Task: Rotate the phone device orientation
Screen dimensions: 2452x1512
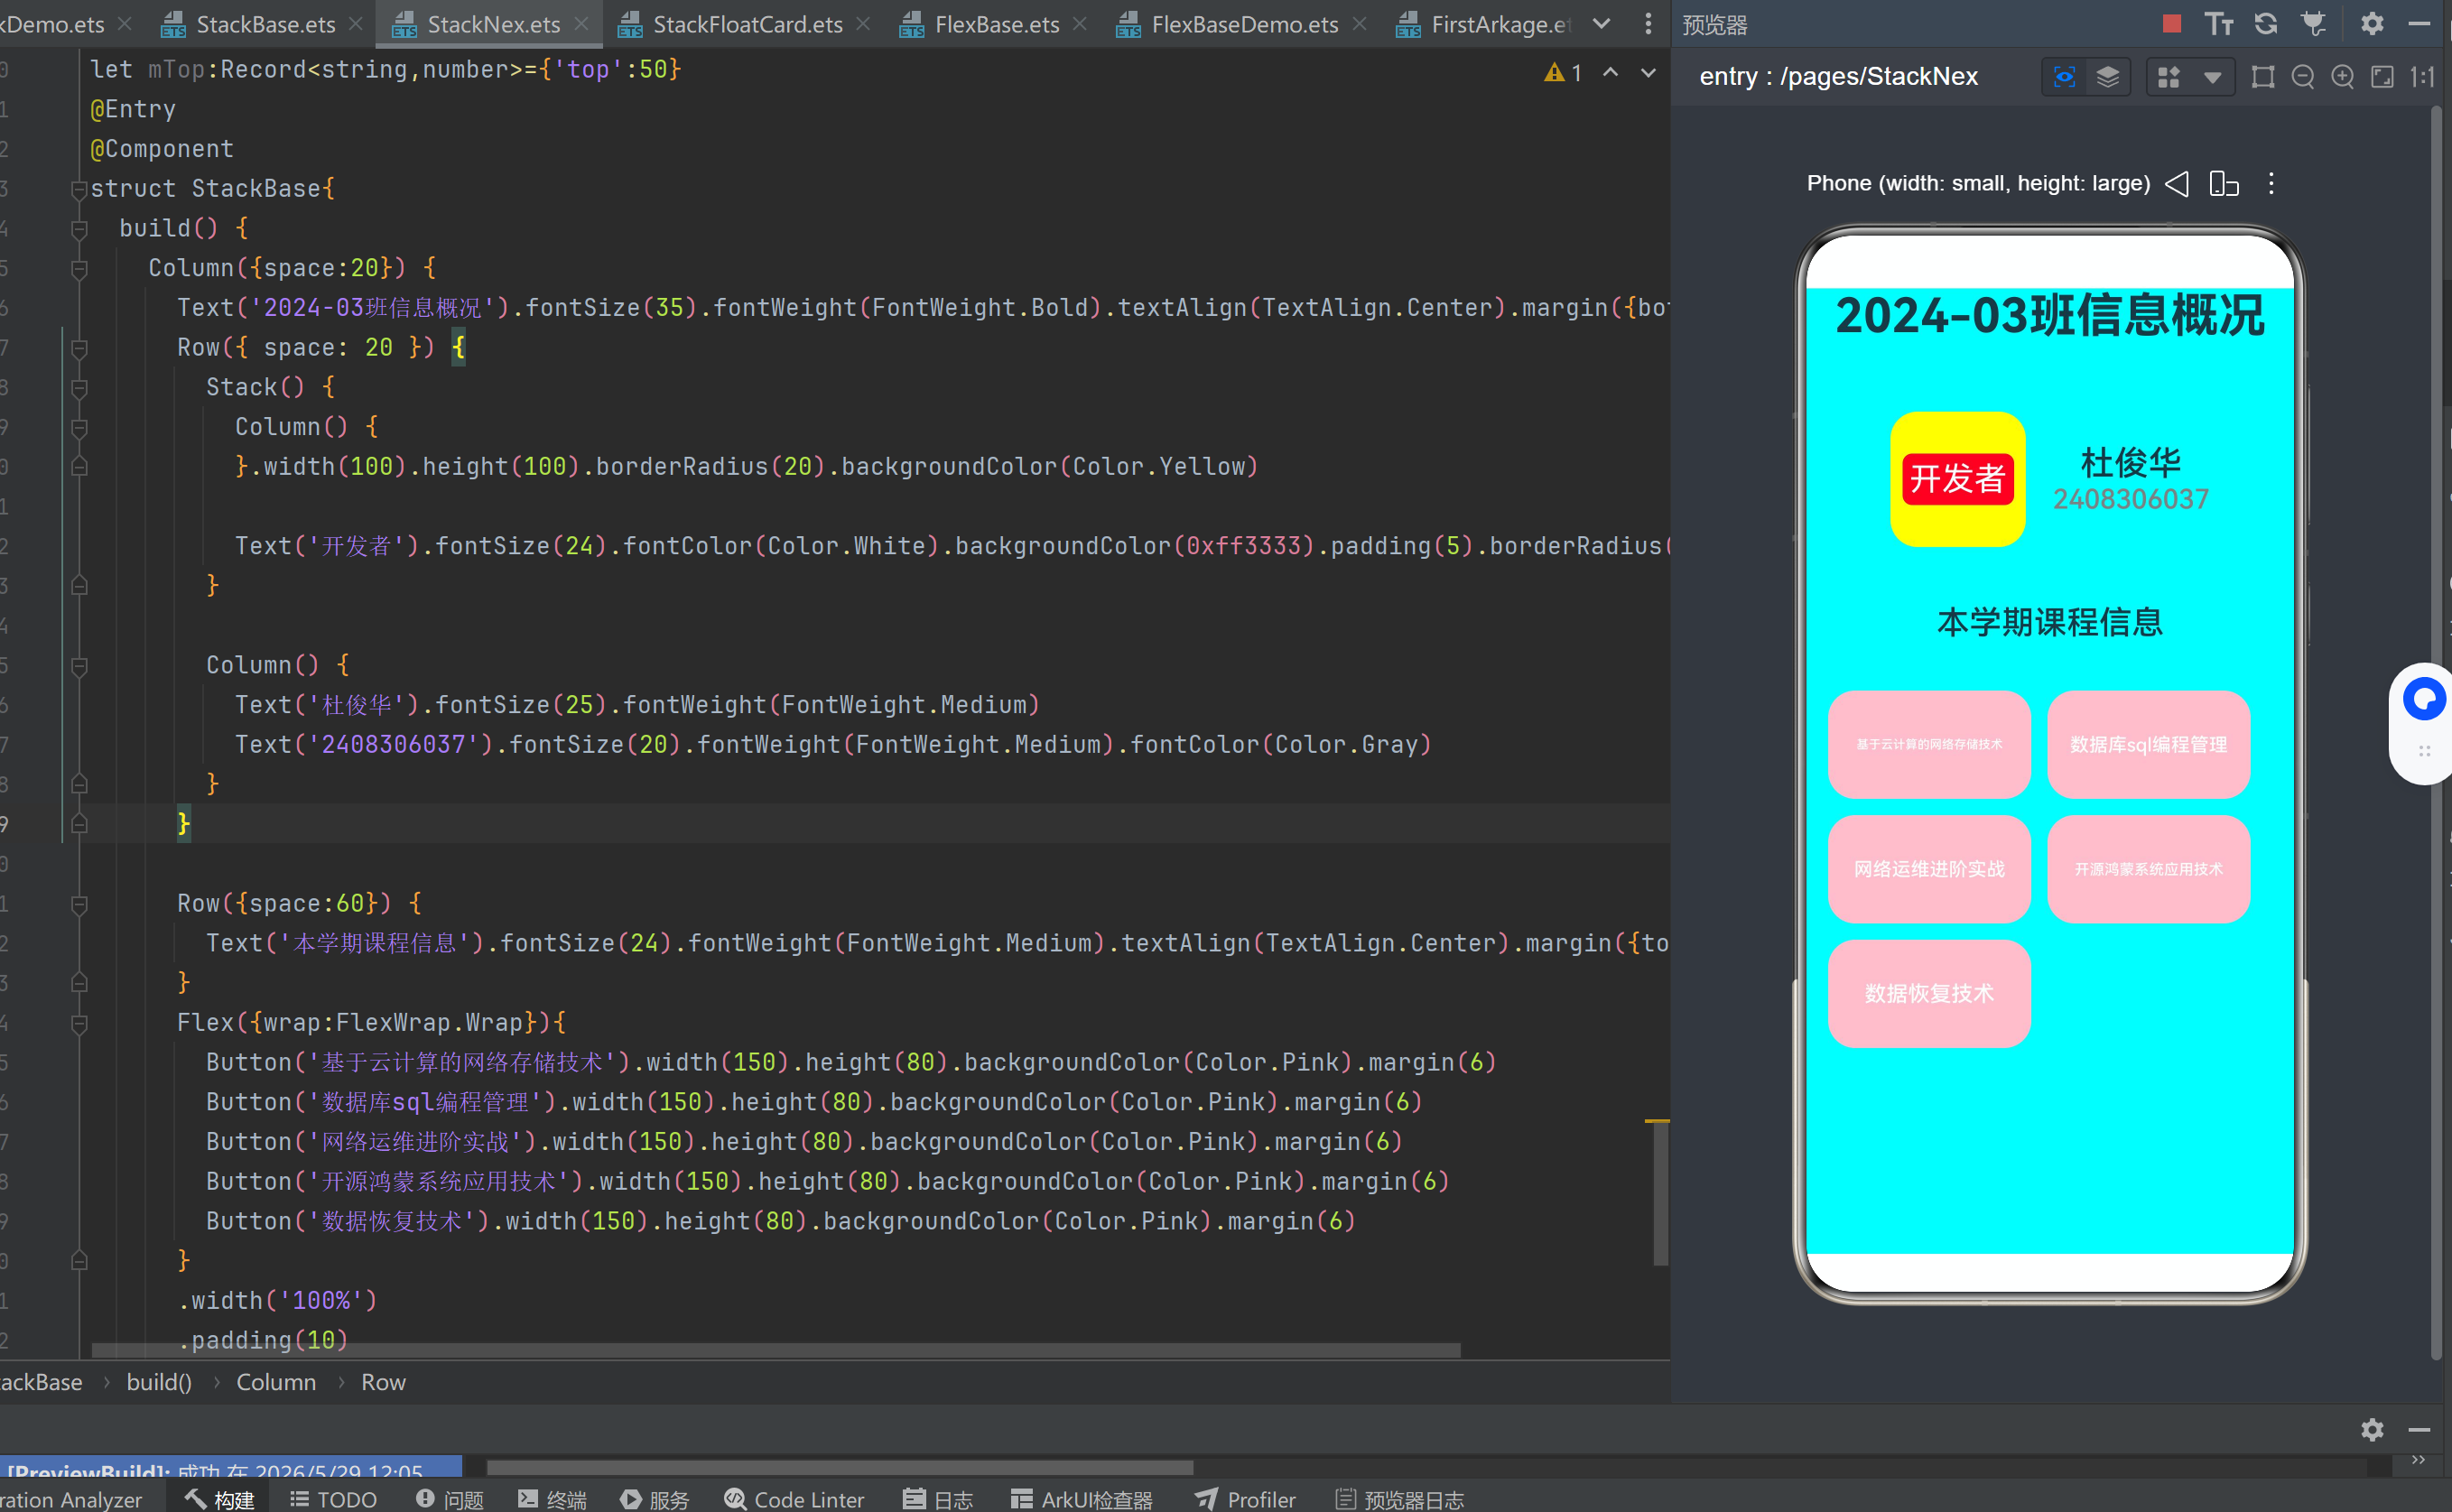Action: [2224, 184]
